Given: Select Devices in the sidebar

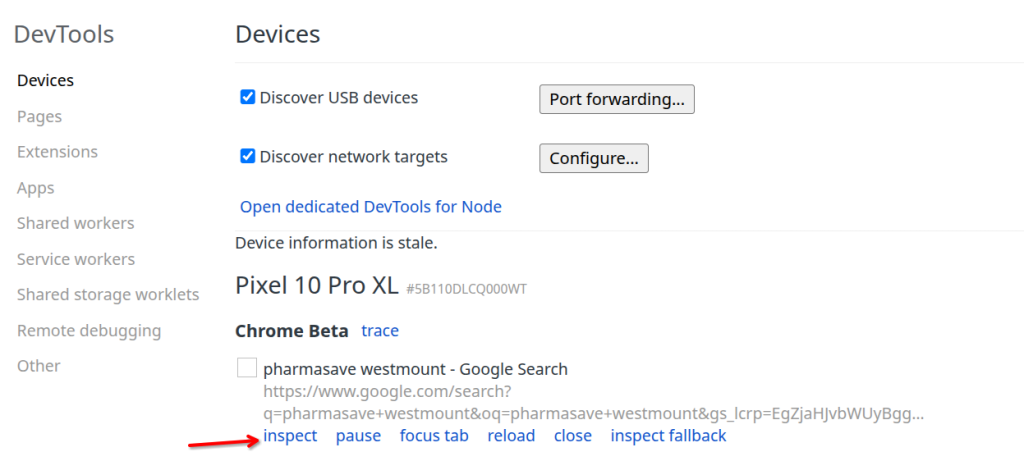Looking at the screenshot, I should click(45, 81).
